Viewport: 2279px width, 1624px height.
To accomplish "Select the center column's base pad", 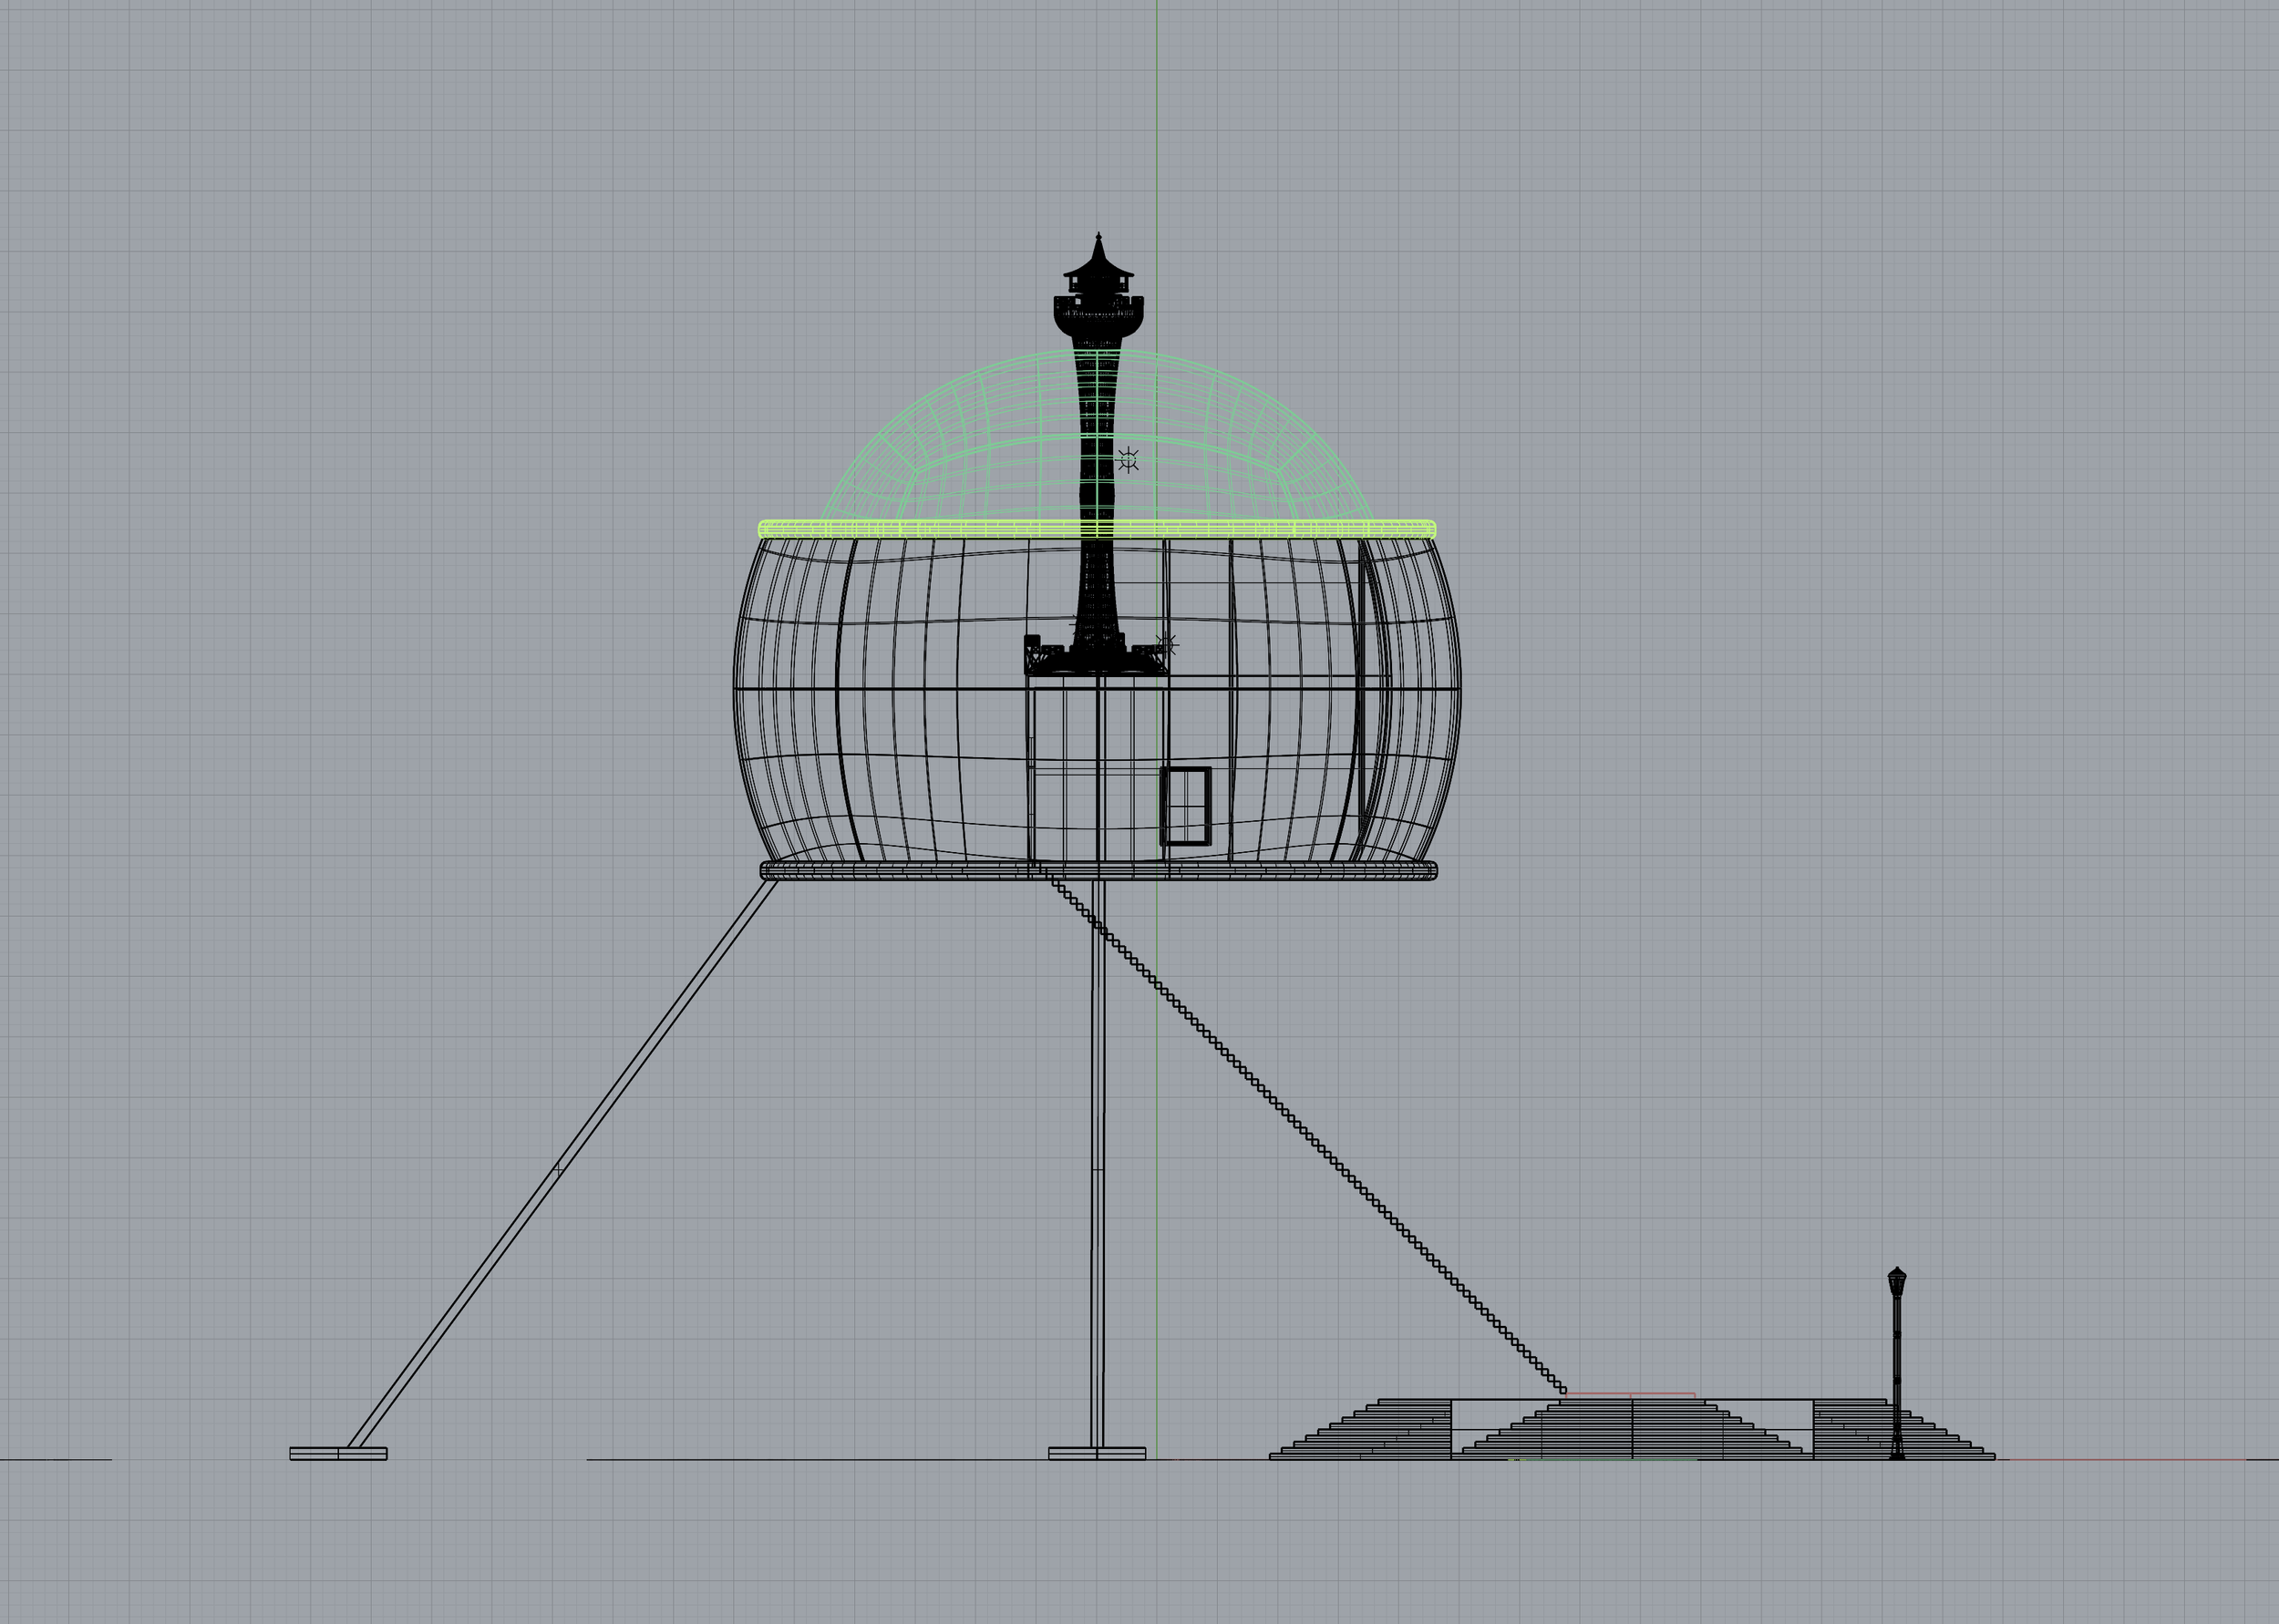I will (1097, 1453).
